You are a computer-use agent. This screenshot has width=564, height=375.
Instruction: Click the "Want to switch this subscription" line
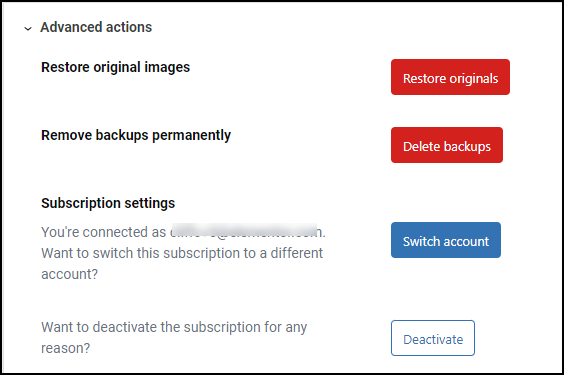point(182,253)
